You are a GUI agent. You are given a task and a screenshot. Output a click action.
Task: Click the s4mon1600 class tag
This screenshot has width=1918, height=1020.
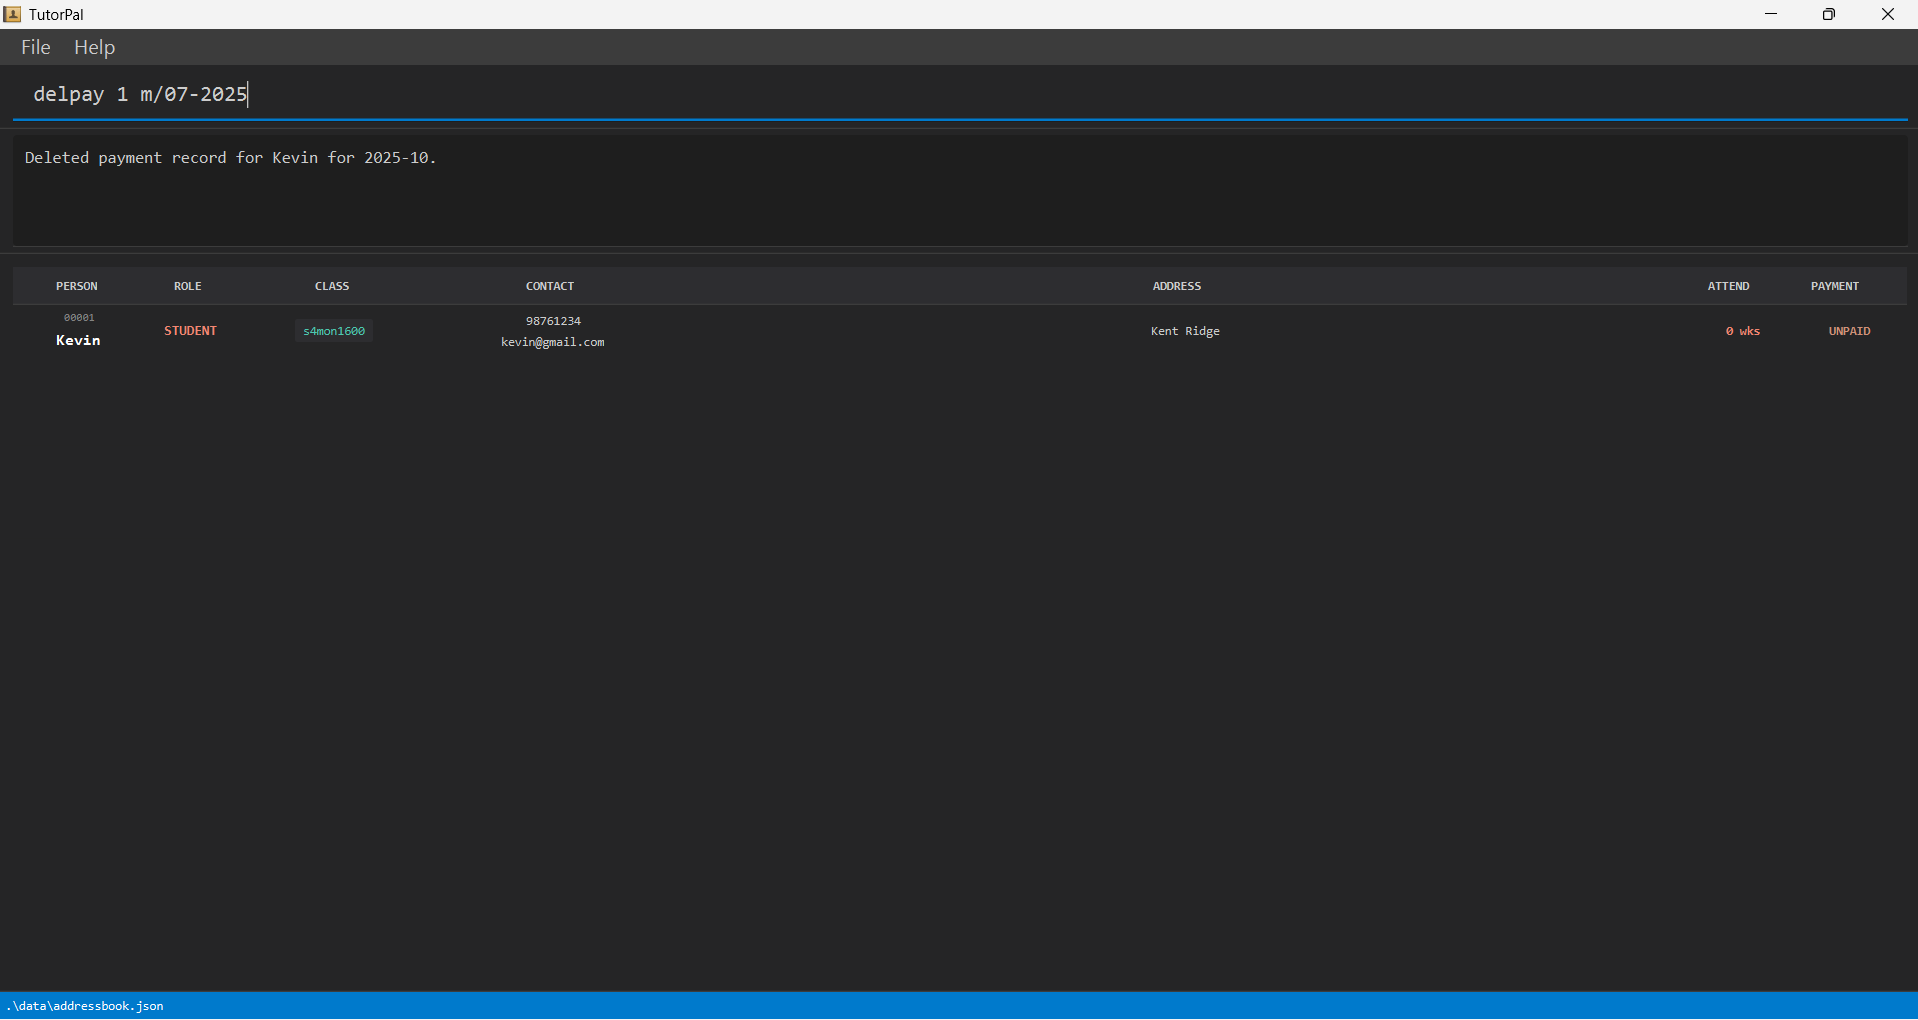(334, 331)
